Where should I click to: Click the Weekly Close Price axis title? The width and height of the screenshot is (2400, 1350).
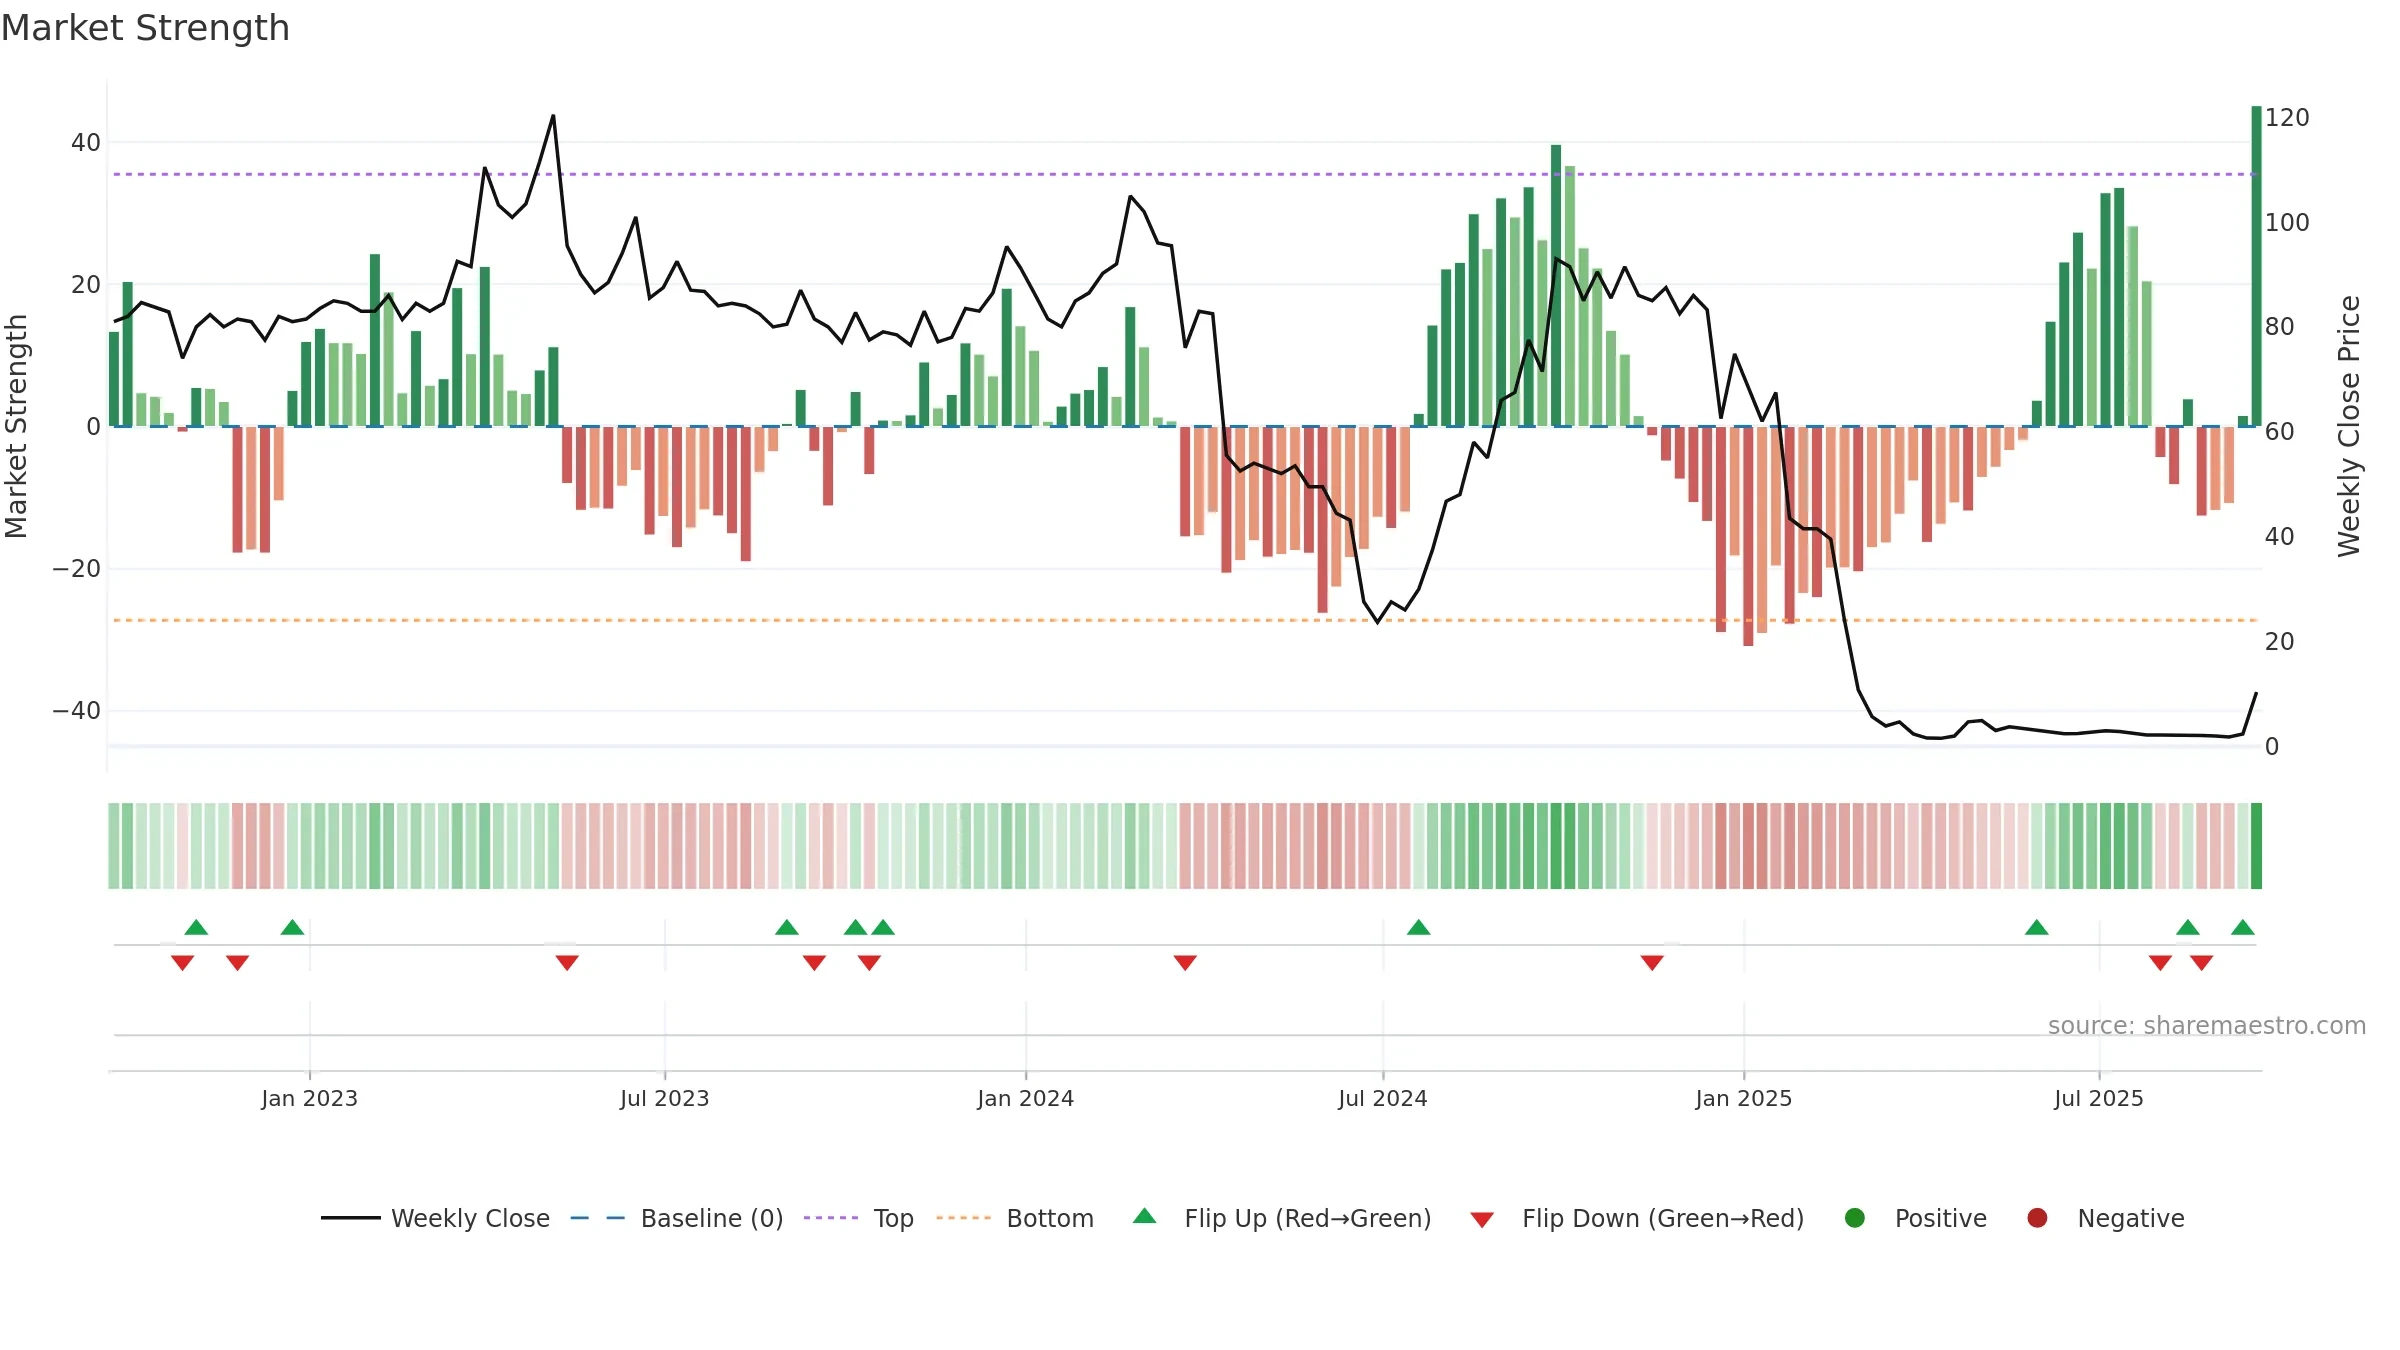click(x=2349, y=426)
